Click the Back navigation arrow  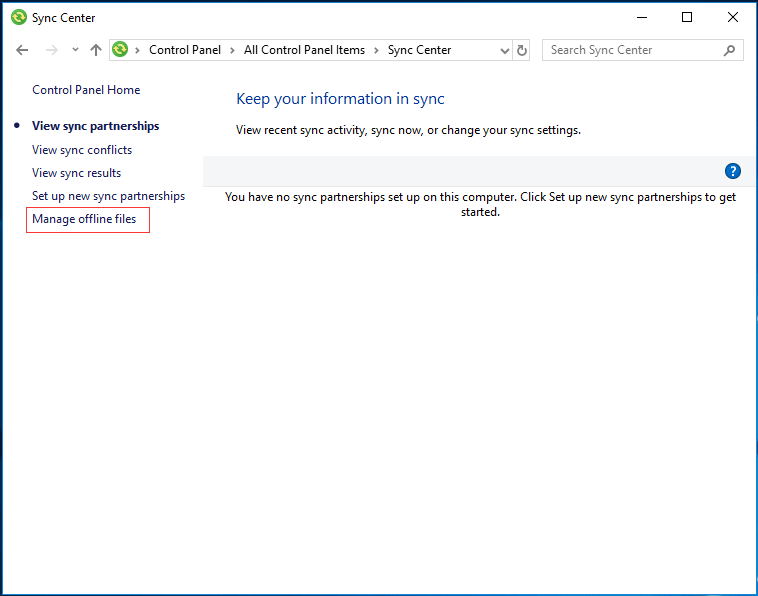(x=22, y=50)
